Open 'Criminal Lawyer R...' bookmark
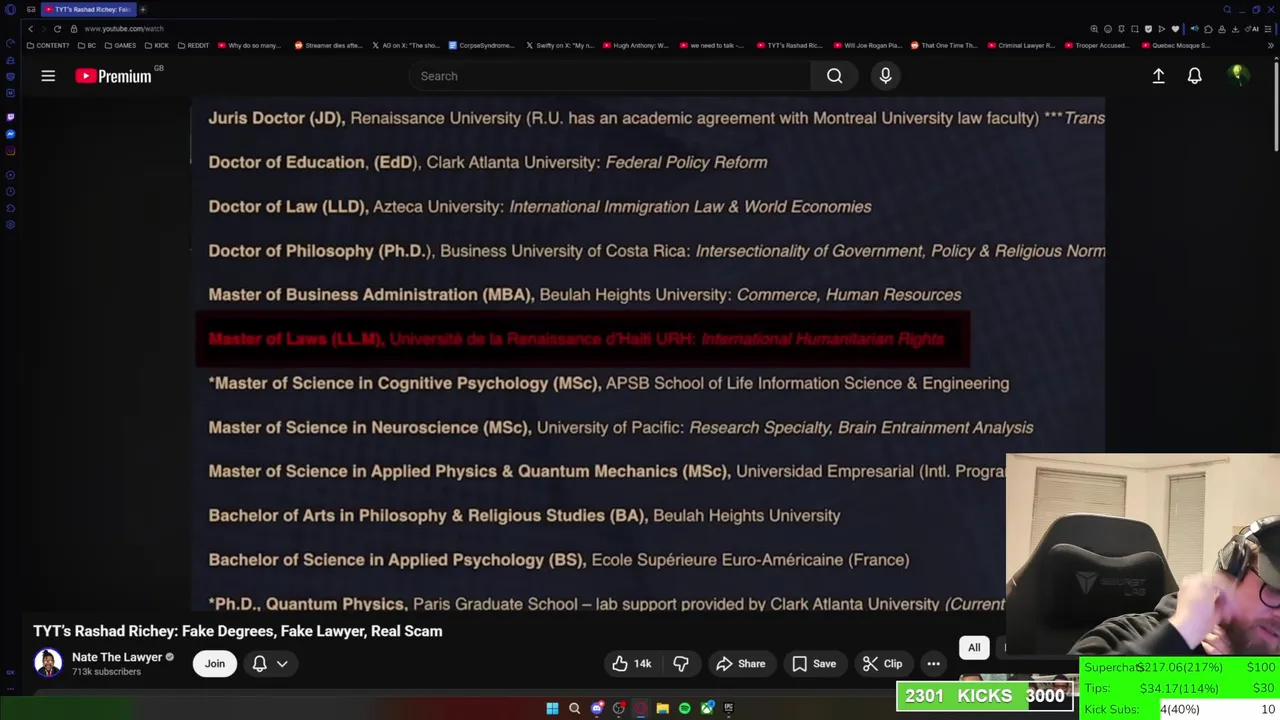 (x=1021, y=45)
